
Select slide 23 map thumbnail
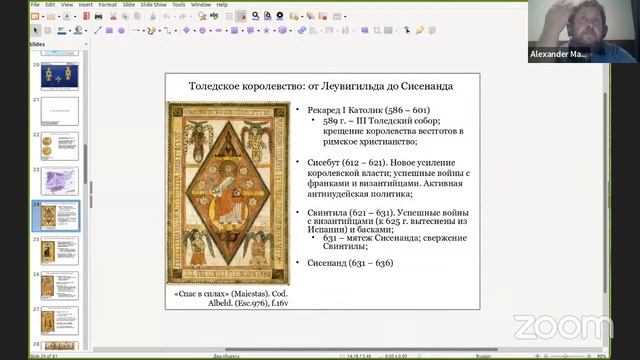(x=60, y=181)
